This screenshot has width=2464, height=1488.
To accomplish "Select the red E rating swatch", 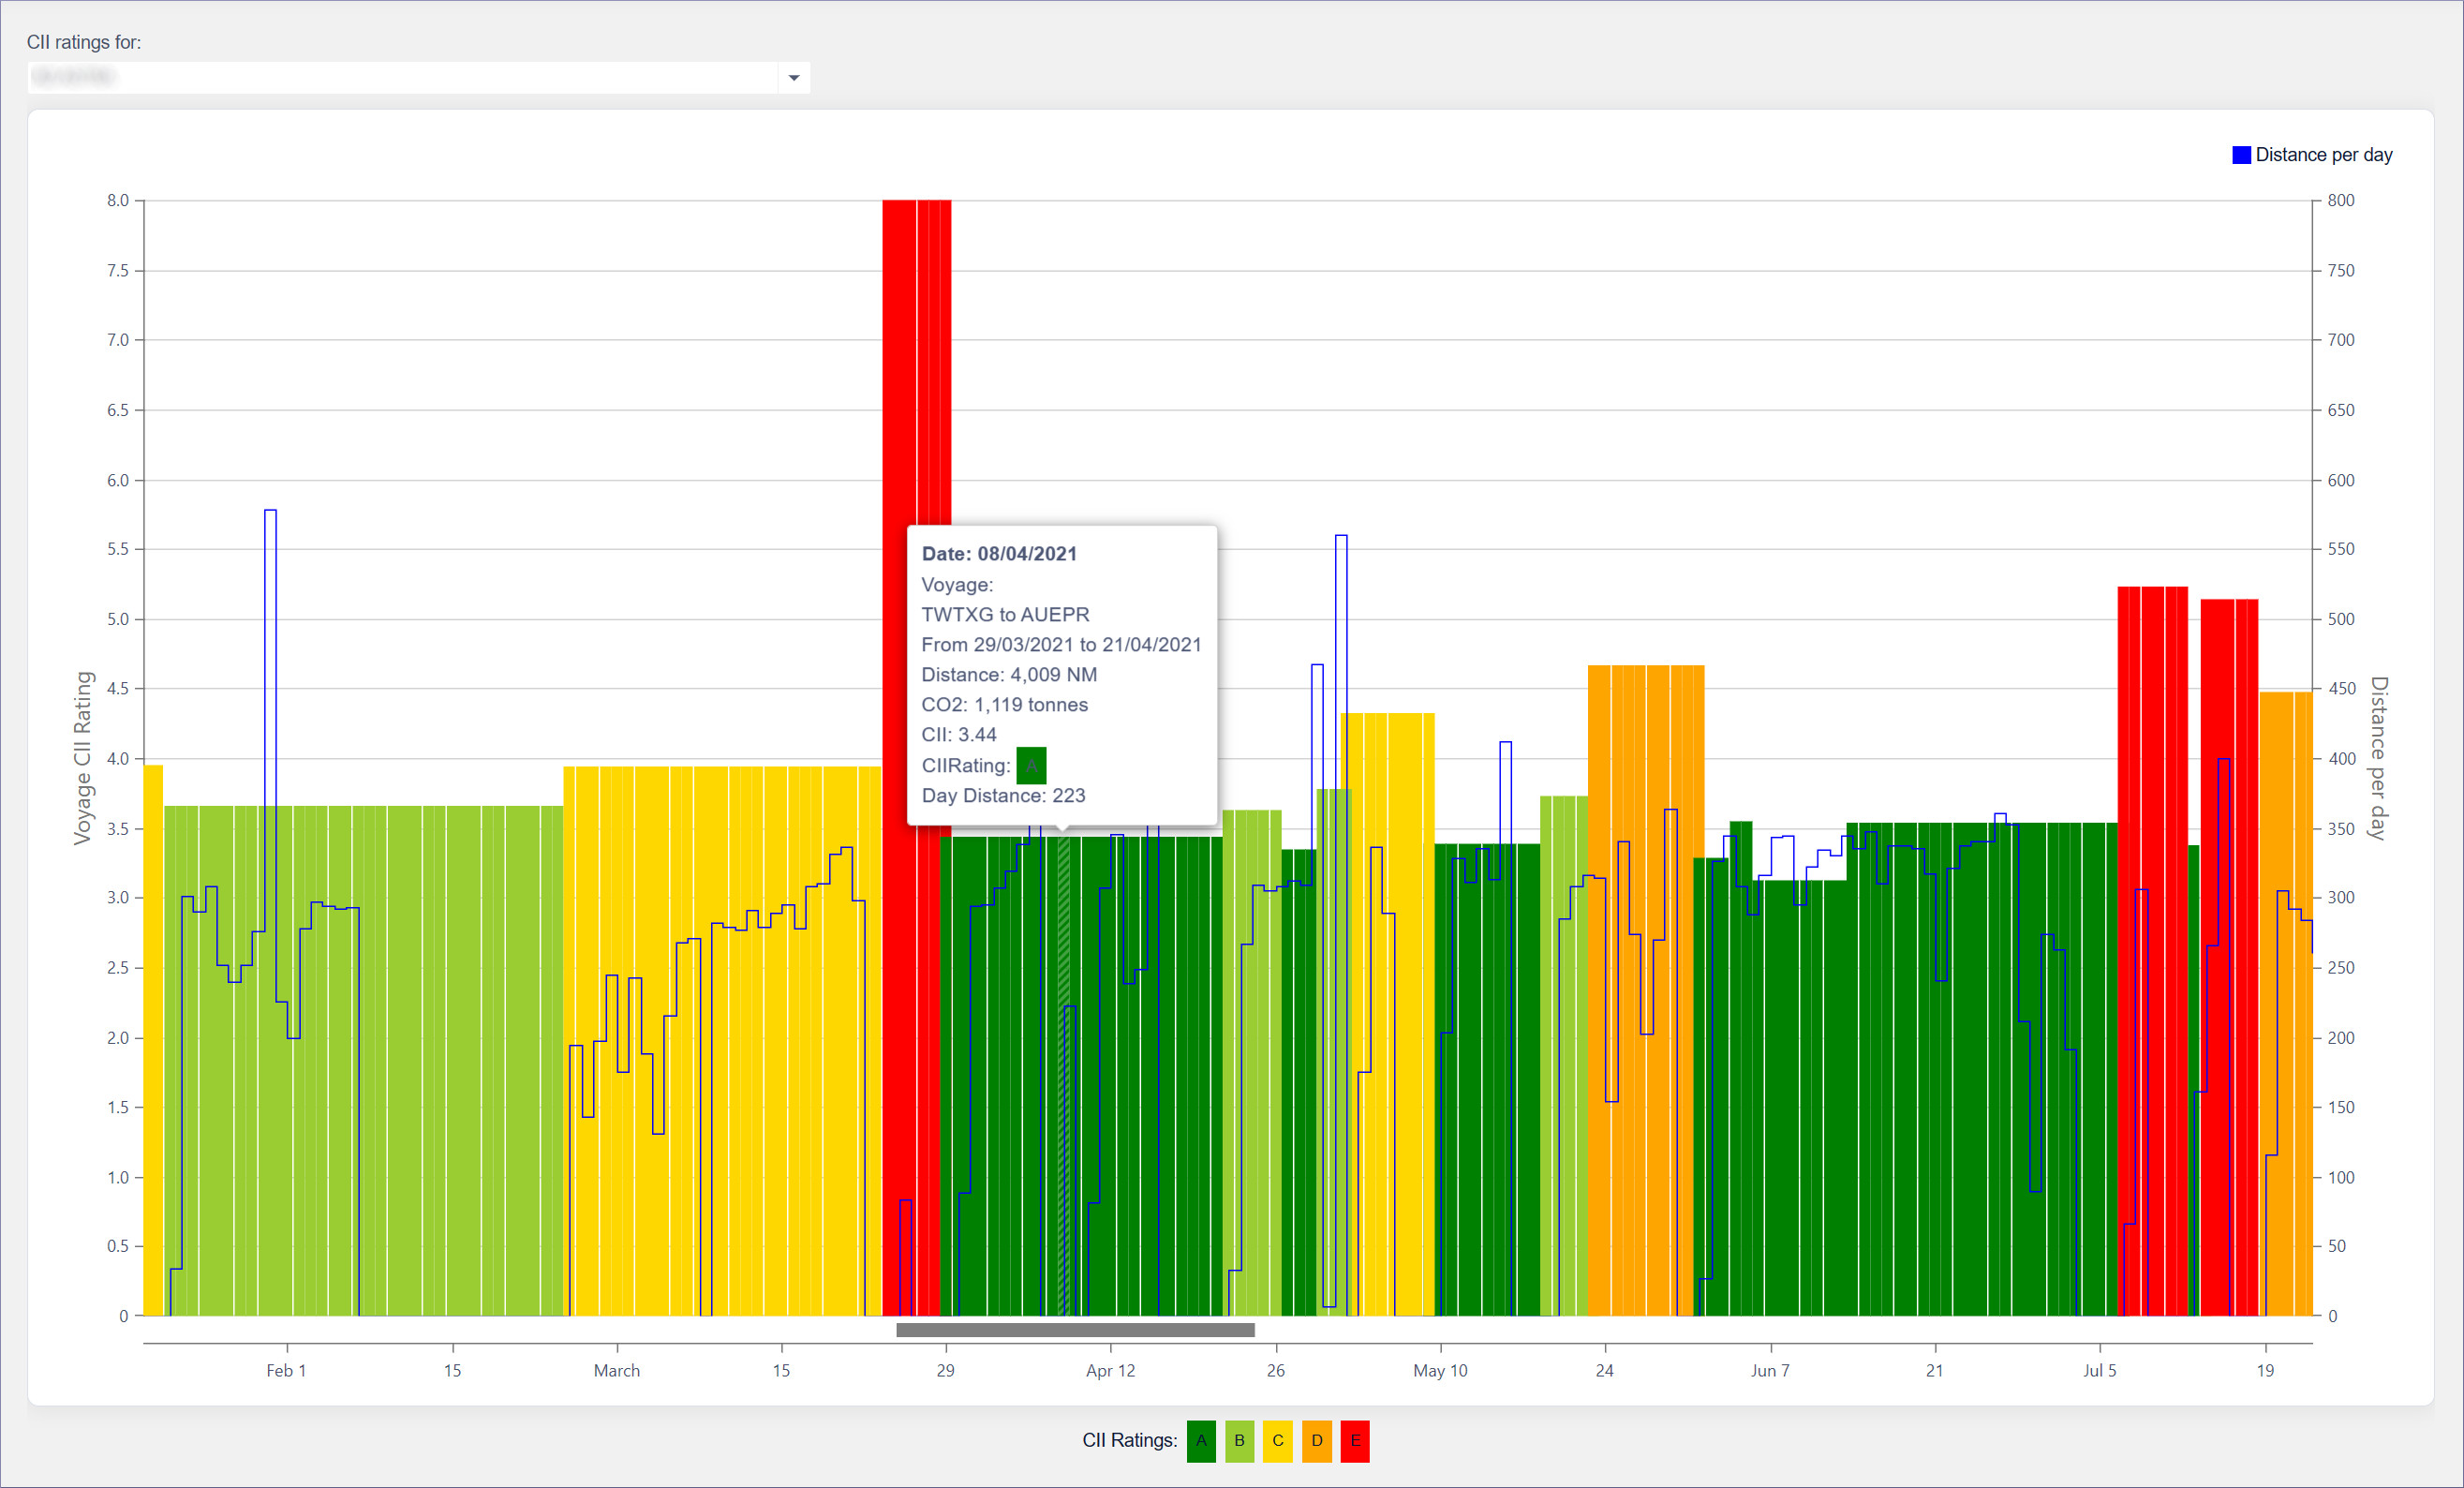I will [1354, 1441].
